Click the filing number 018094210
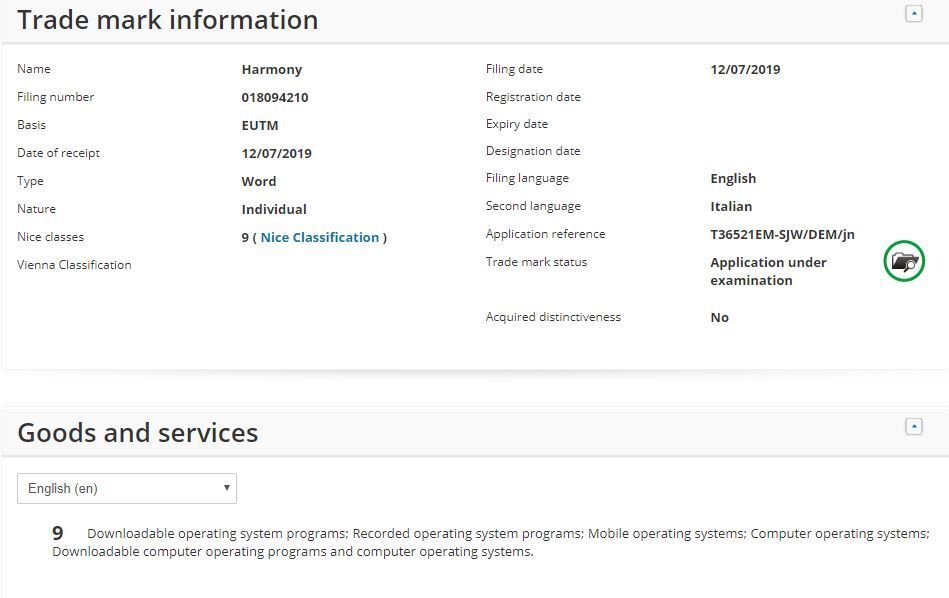 pos(275,97)
